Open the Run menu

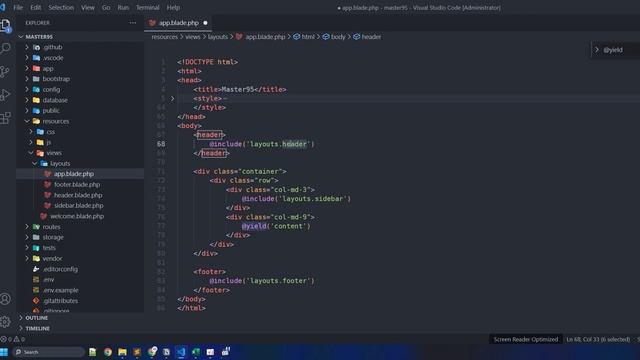[x=123, y=7]
